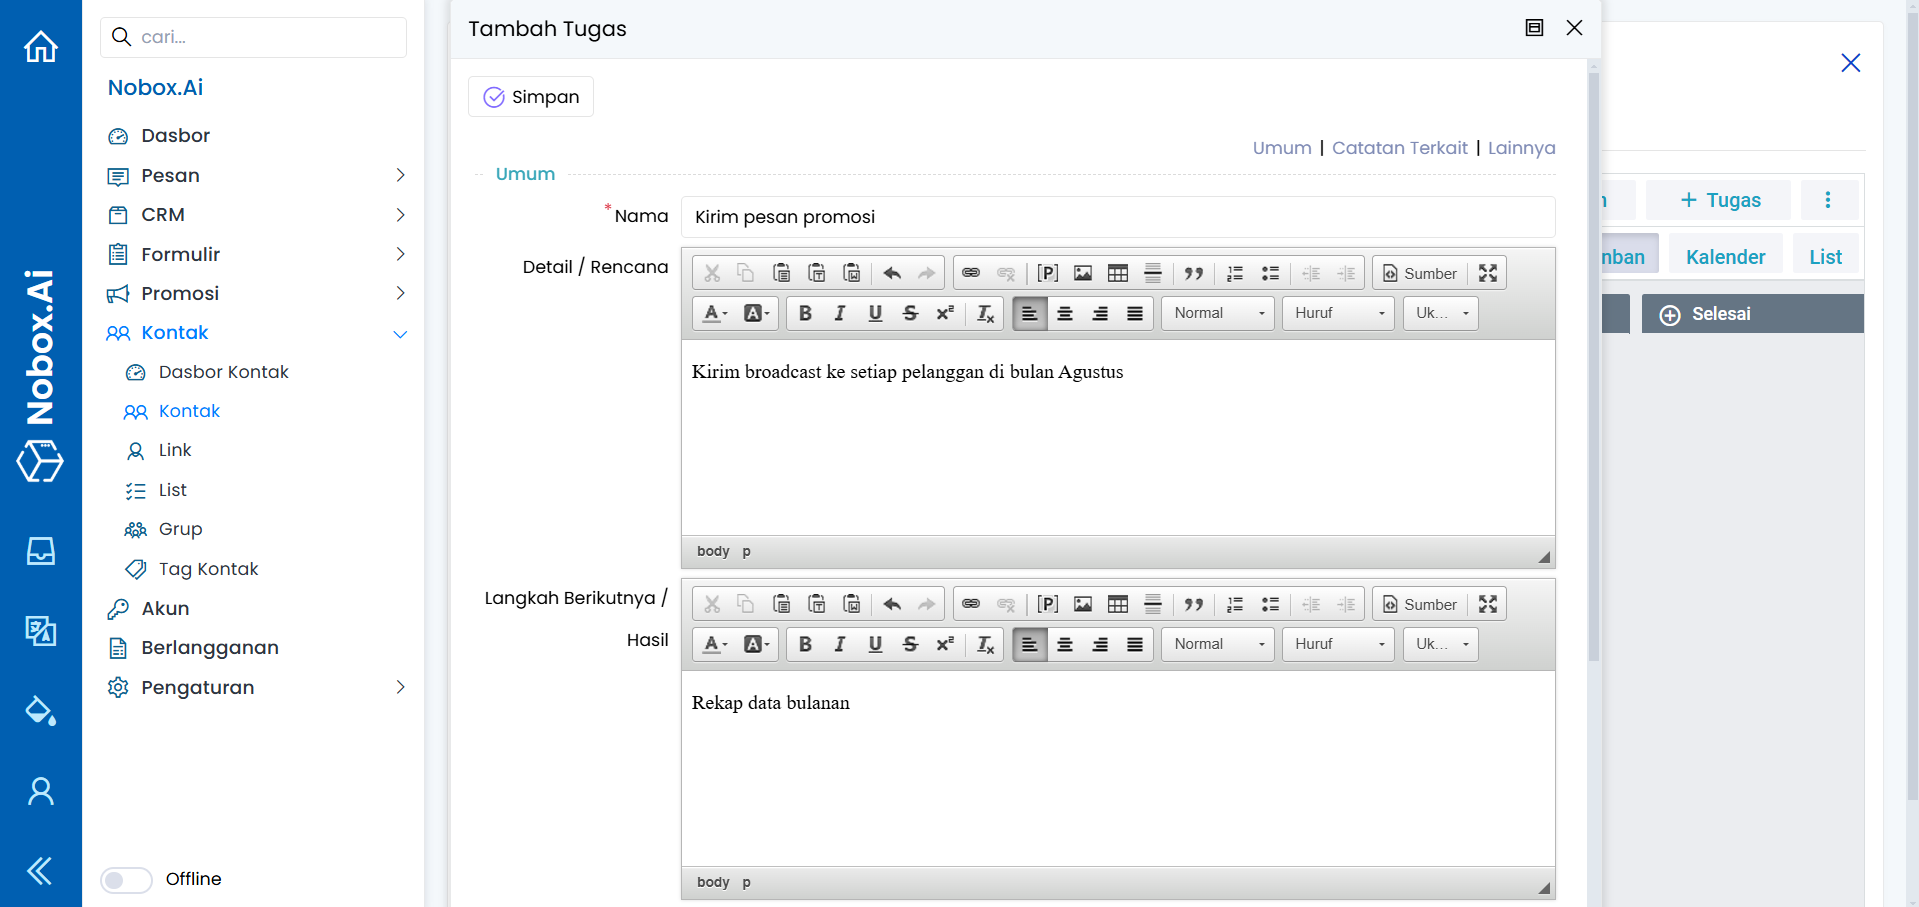Jump to the Catatan Terkait section link

click(x=1399, y=148)
